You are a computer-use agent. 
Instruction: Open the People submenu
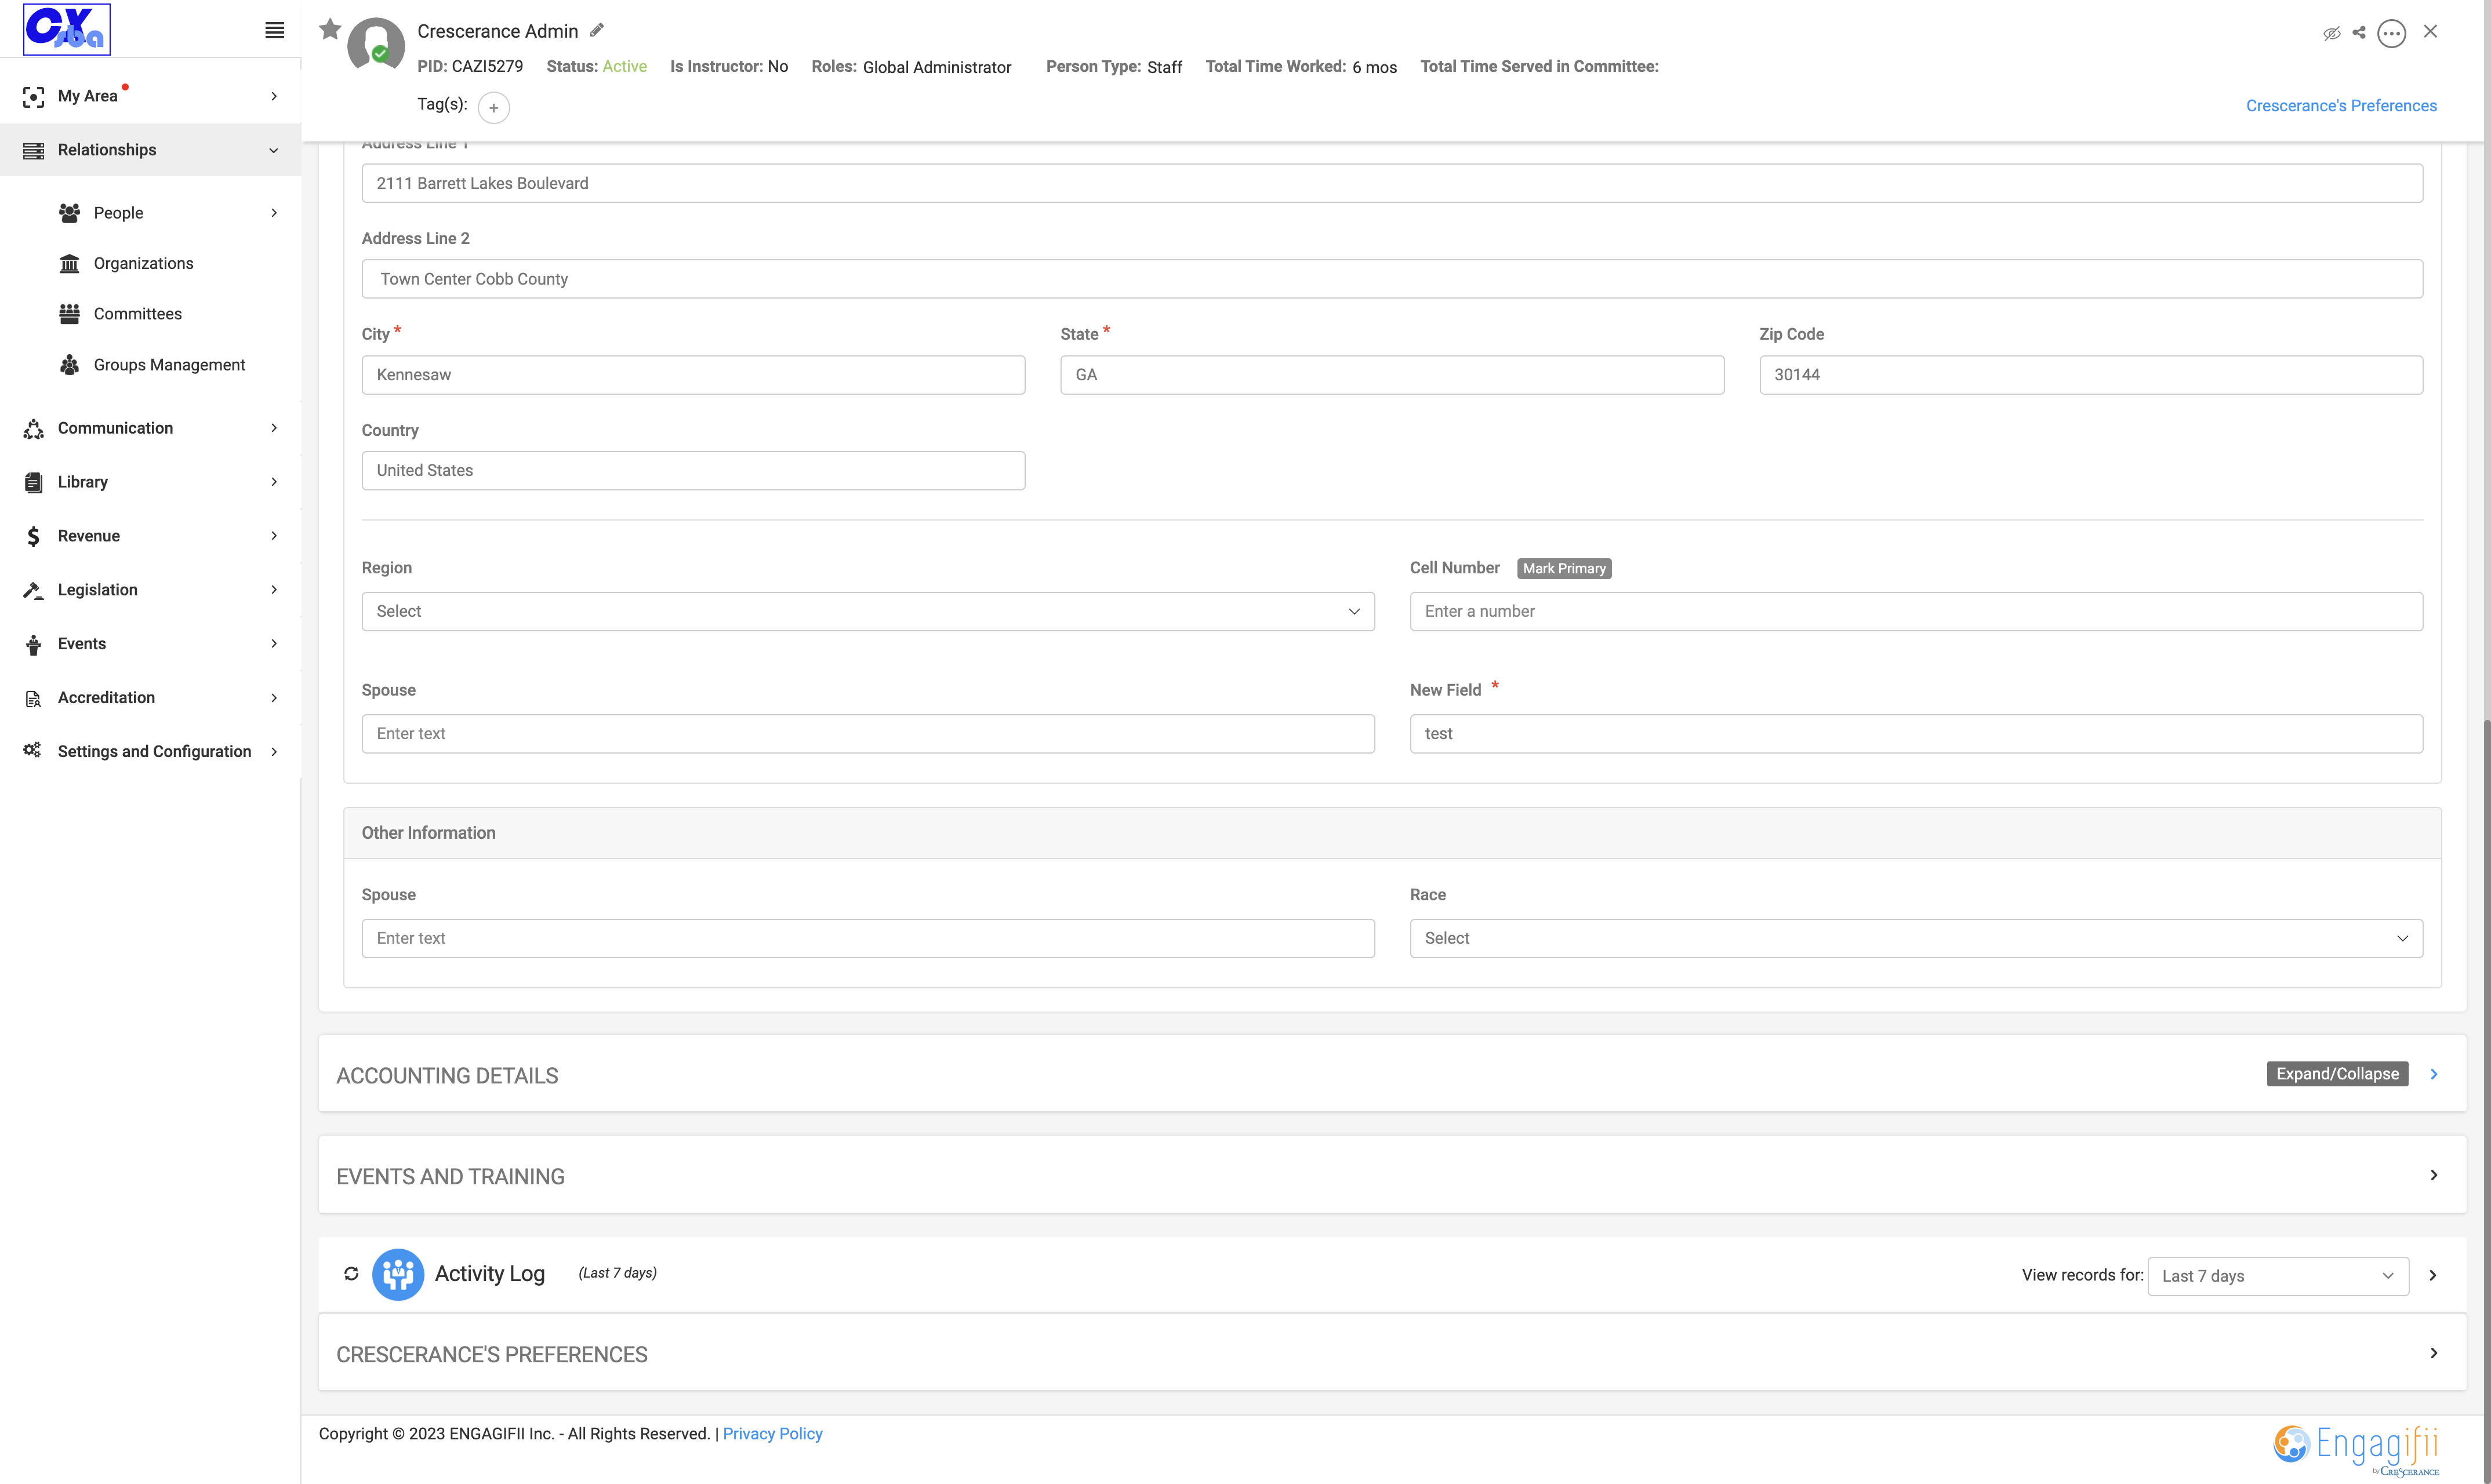coord(168,213)
